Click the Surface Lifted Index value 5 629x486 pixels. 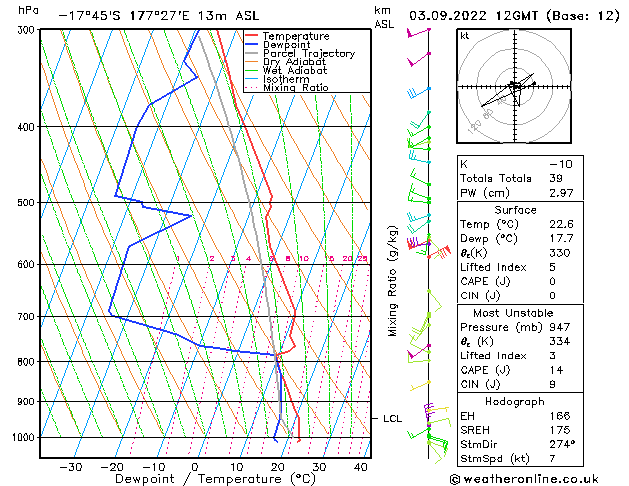[552, 267]
